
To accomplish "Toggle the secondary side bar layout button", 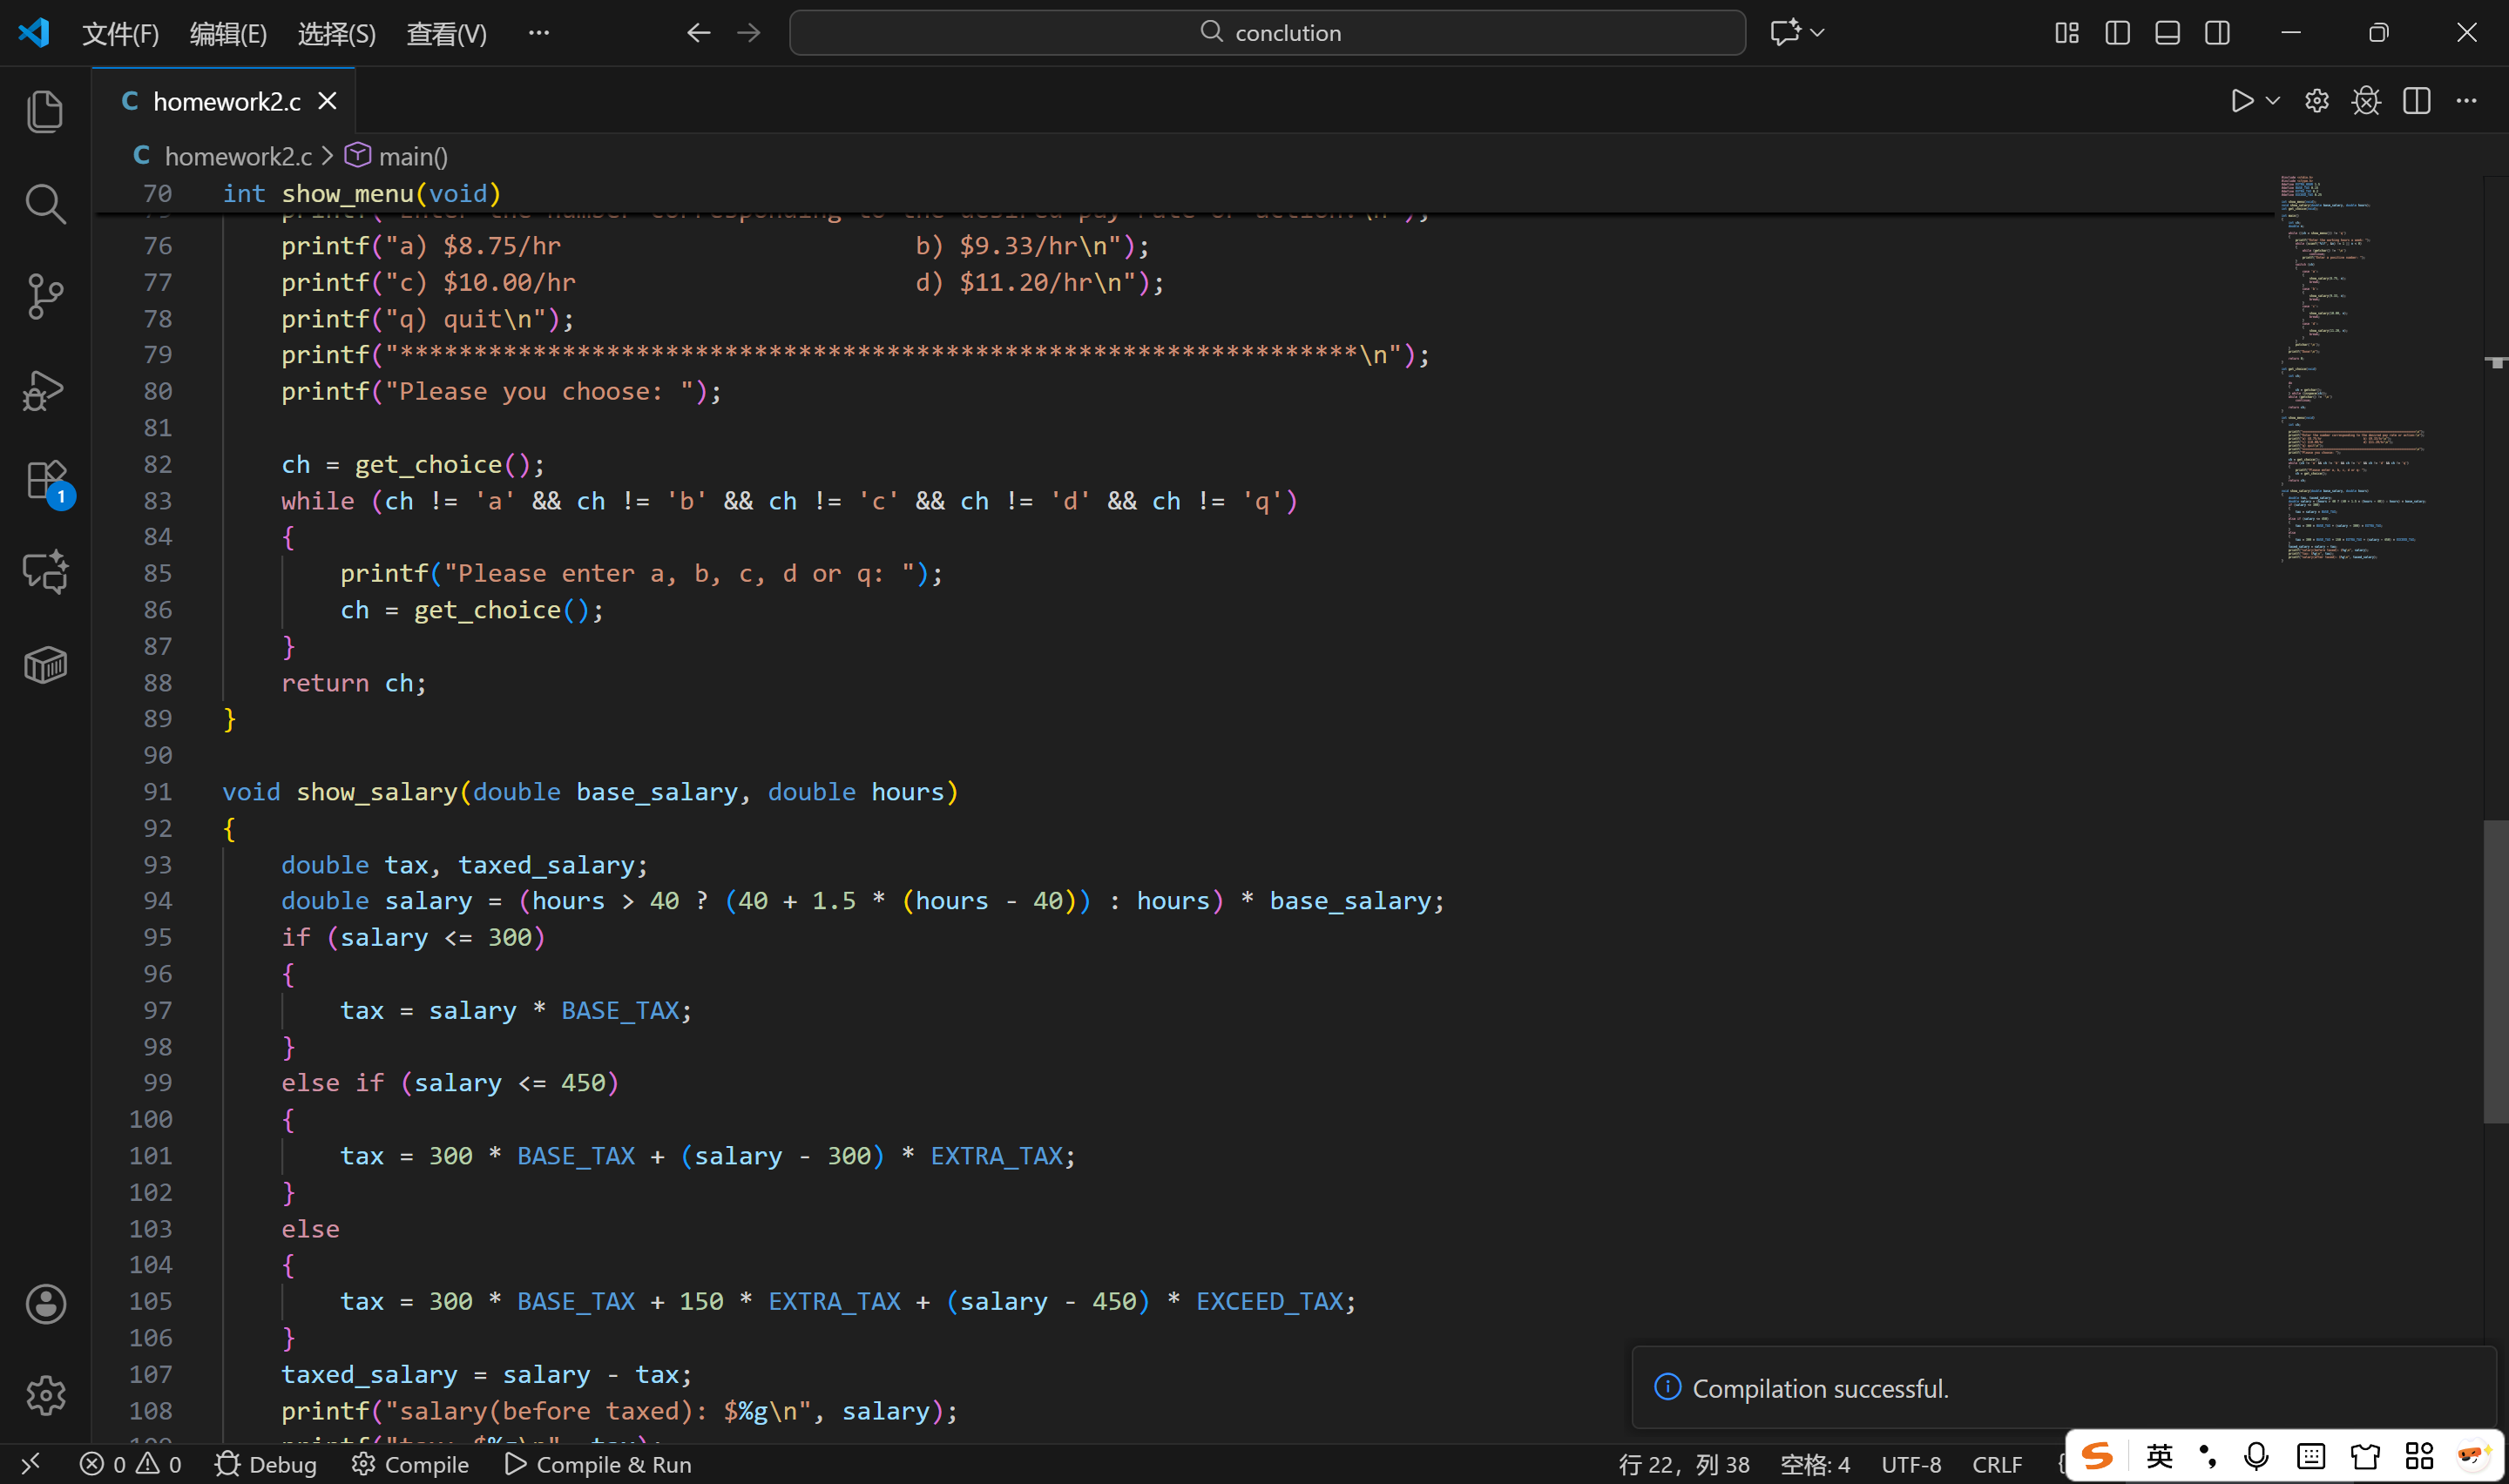I will point(2217,33).
